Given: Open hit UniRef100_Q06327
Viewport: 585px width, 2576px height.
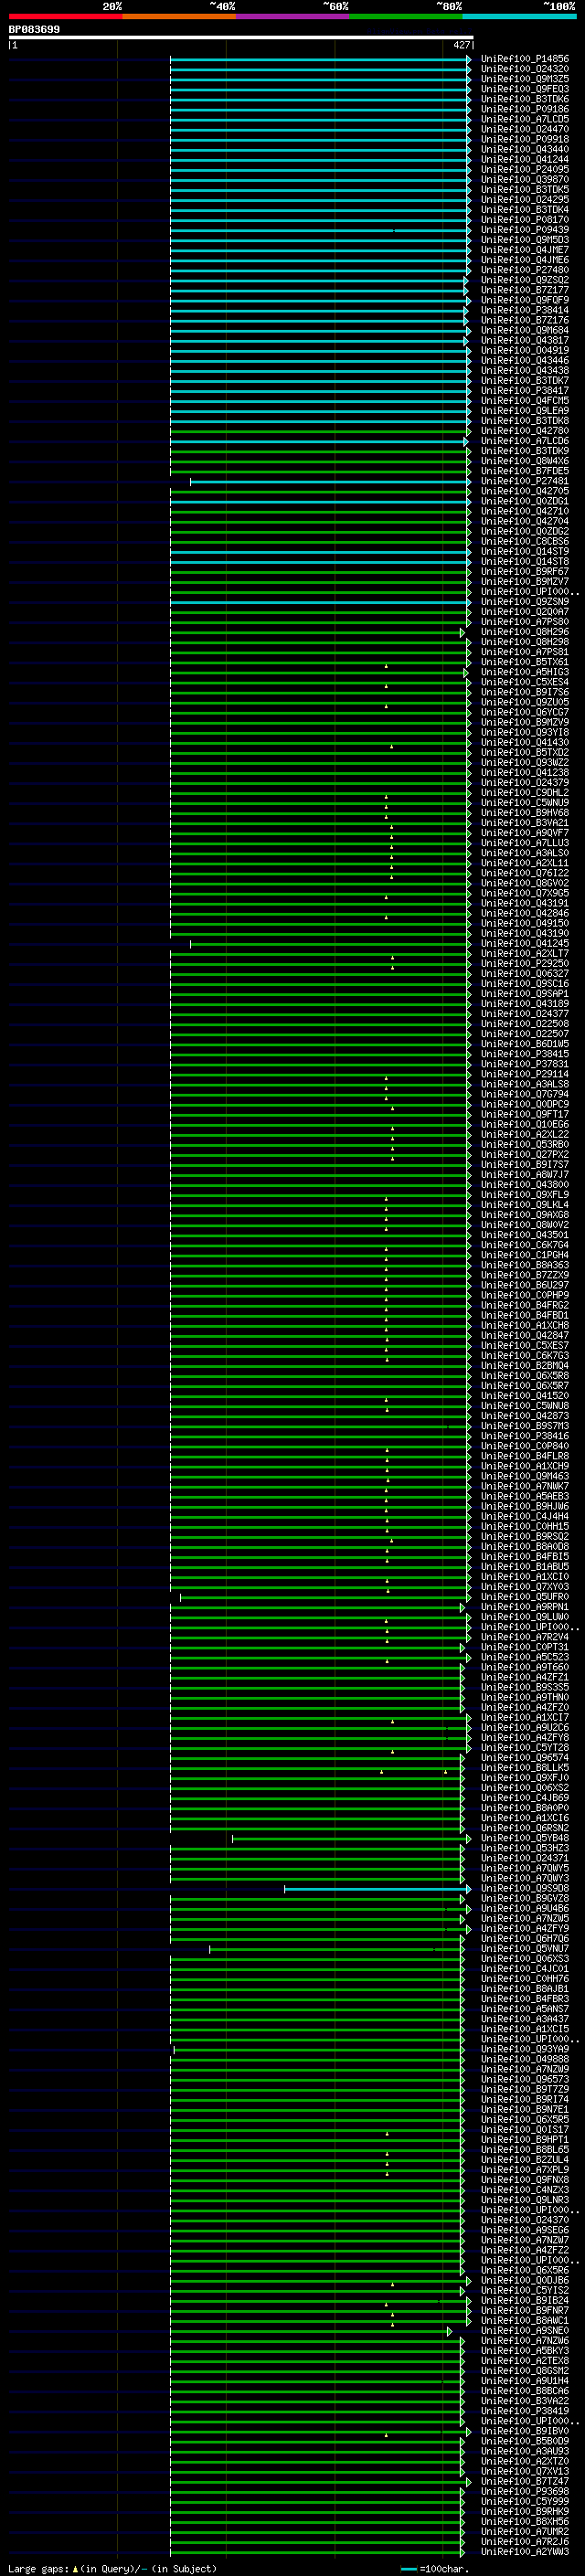Looking at the screenshot, I should tap(525, 973).
